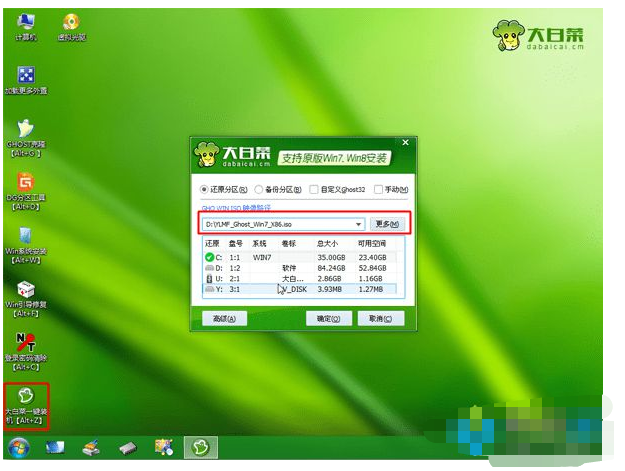Click the More button beside the path
This screenshot has height=471, width=625.
tap(386, 224)
